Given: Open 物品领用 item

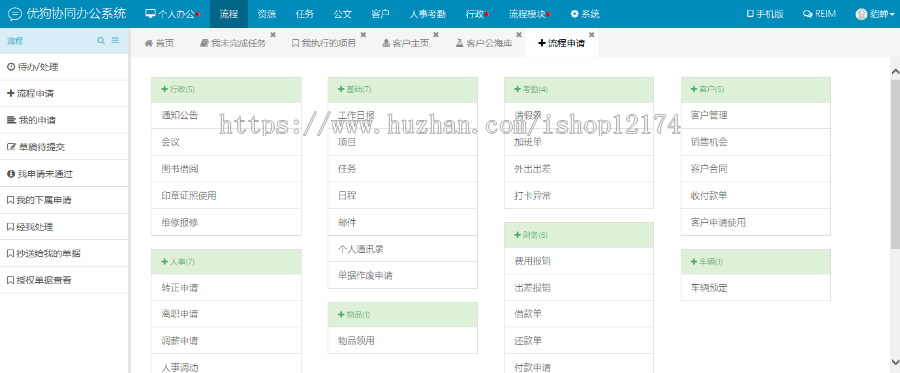Looking at the screenshot, I should tap(403, 341).
